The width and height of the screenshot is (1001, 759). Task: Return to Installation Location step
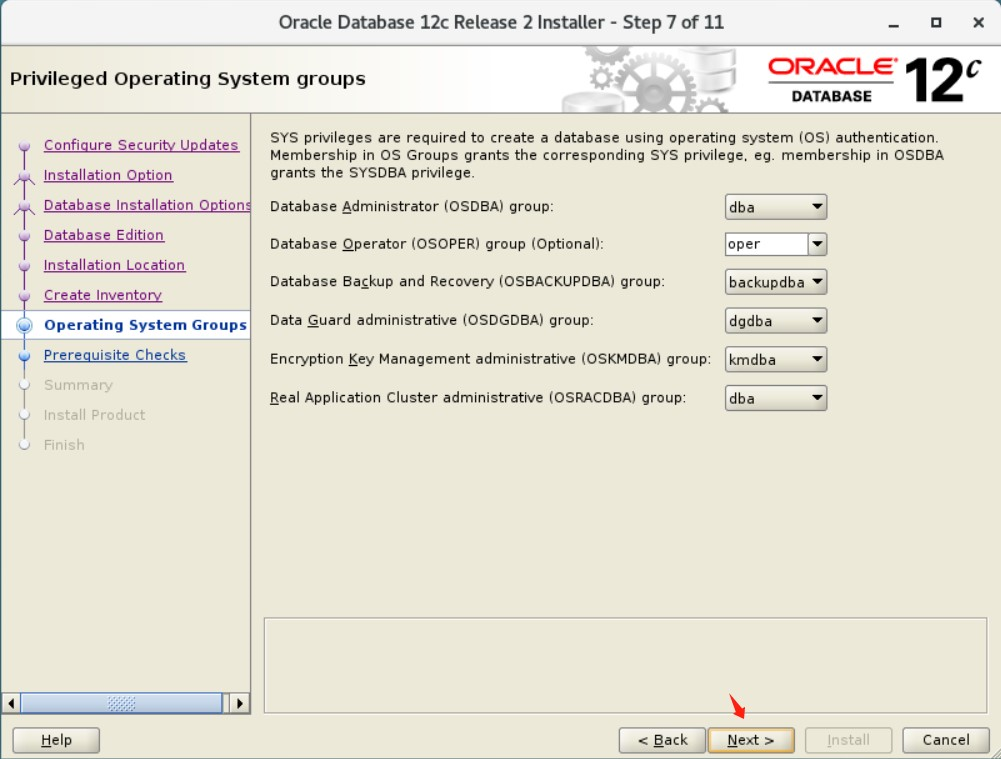tap(114, 265)
